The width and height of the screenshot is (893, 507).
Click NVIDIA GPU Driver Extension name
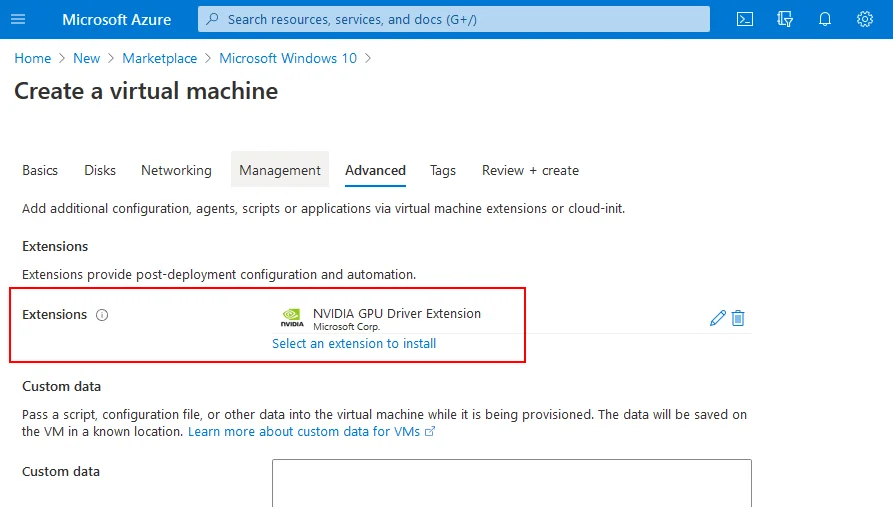(397, 313)
